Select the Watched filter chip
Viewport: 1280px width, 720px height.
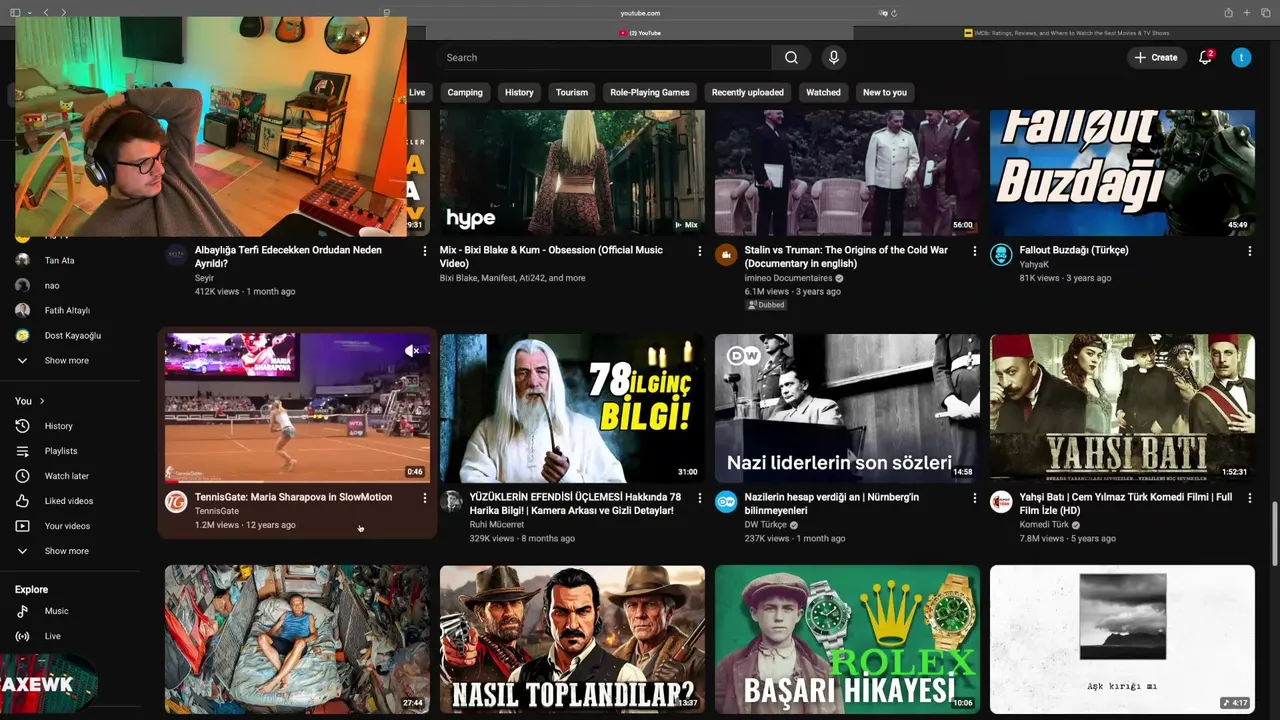(x=823, y=92)
